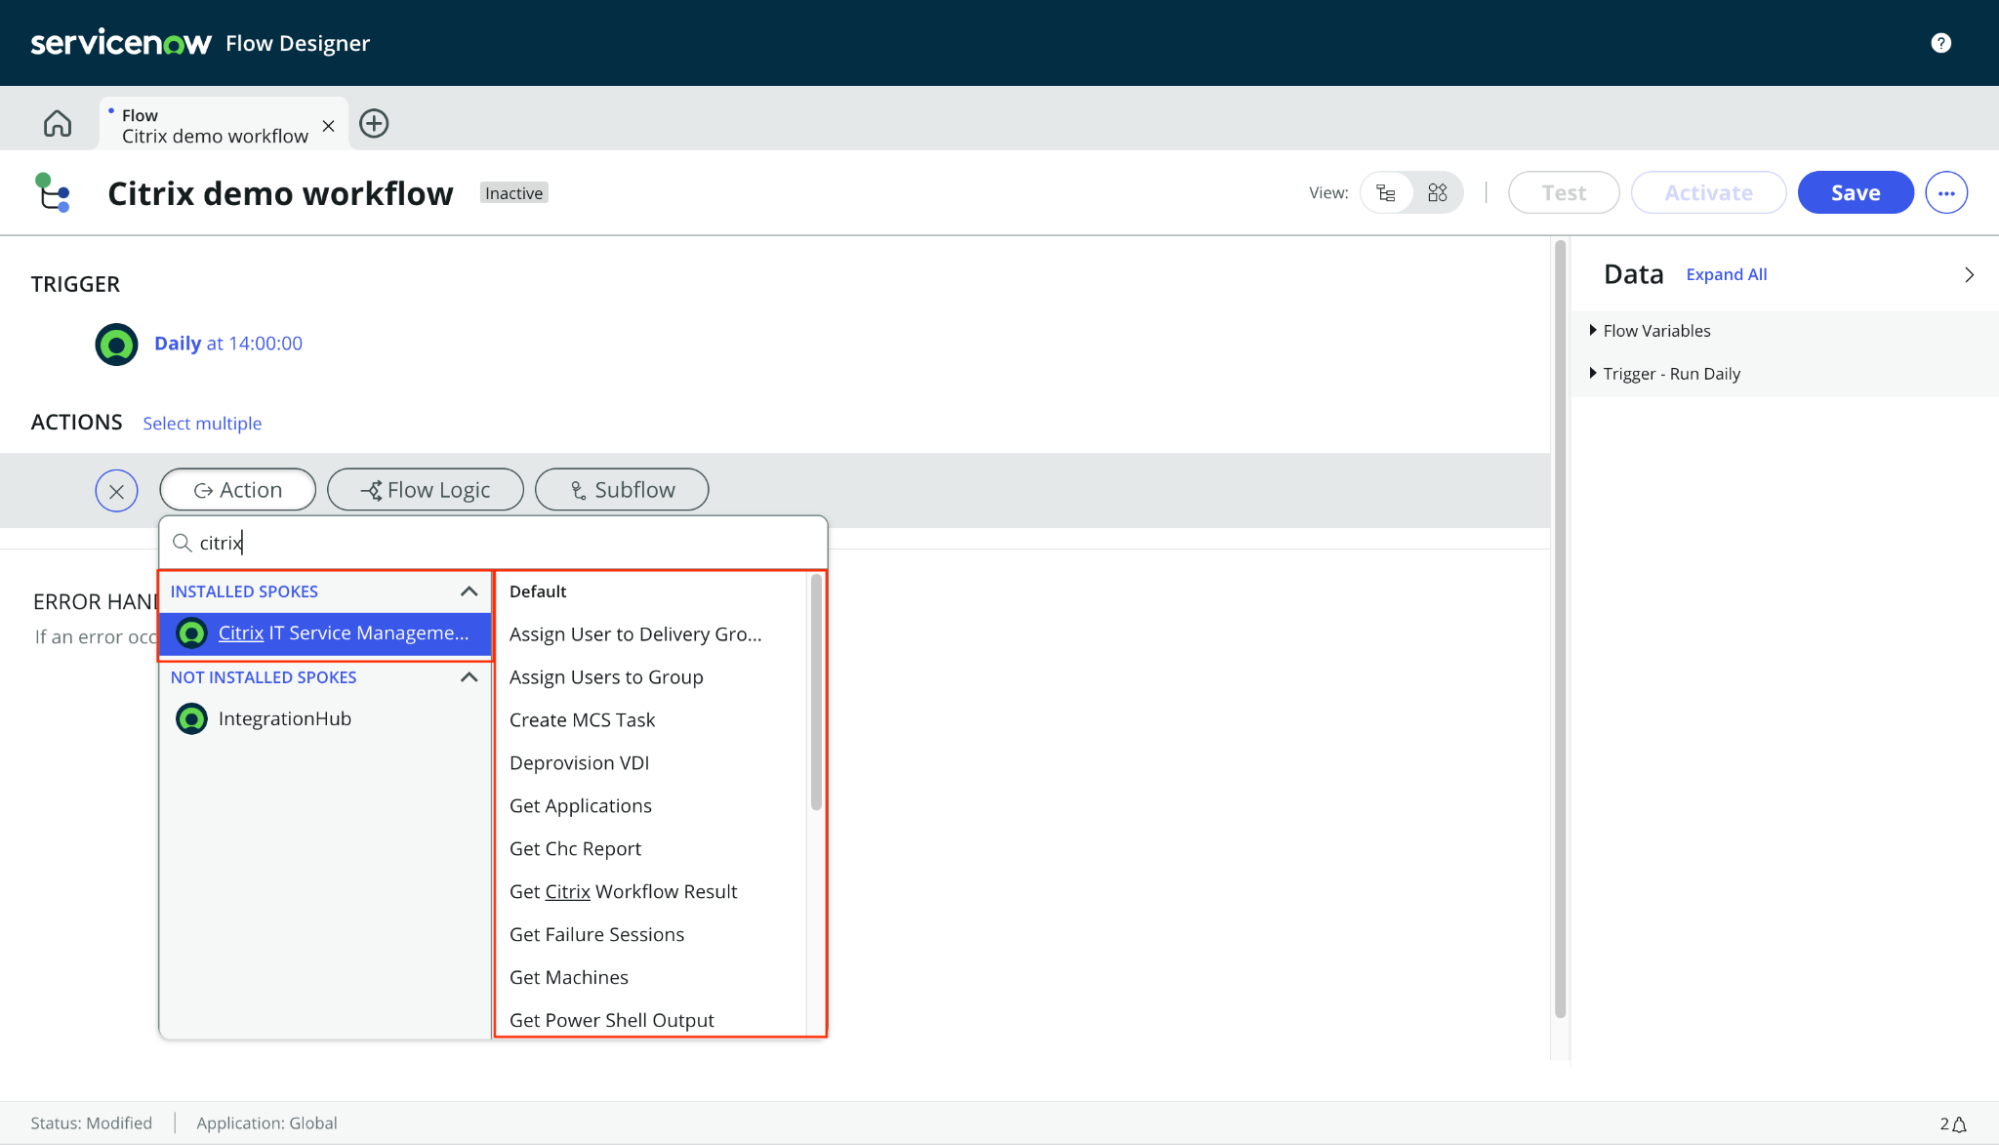The image size is (1999, 1145).
Task: Expand Trigger - Run Daily node
Action: tap(1592, 373)
